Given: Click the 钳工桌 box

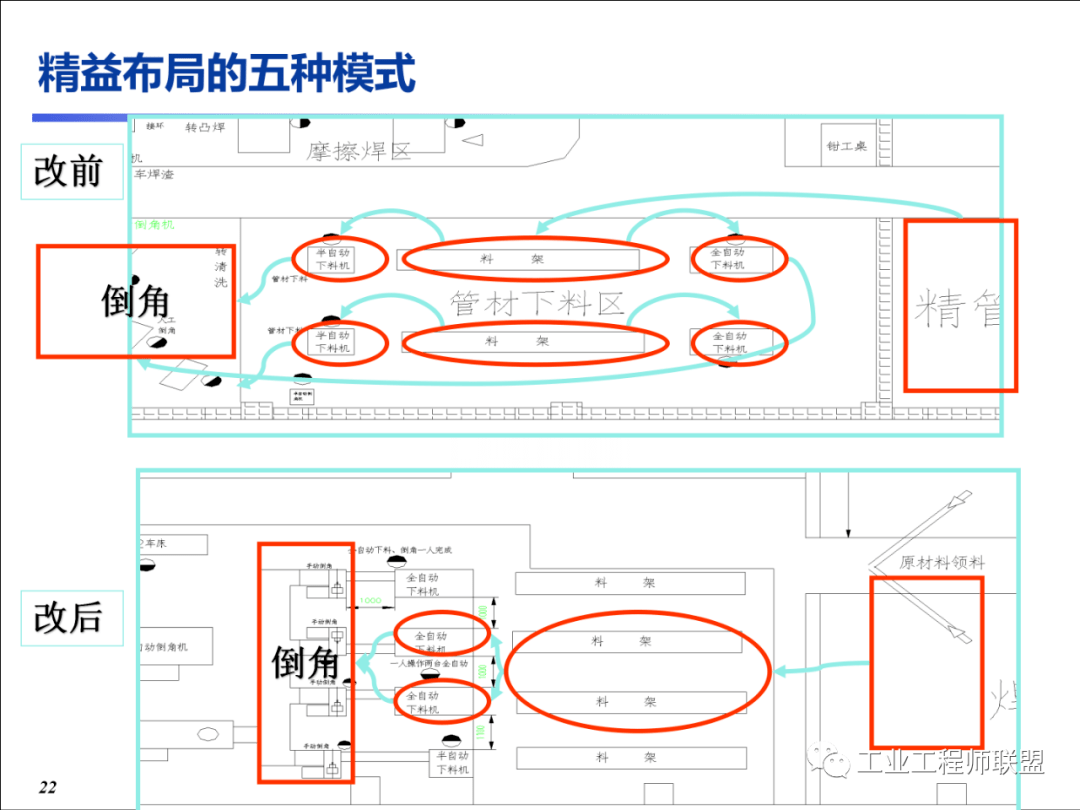Looking at the screenshot, I should [x=847, y=145].
